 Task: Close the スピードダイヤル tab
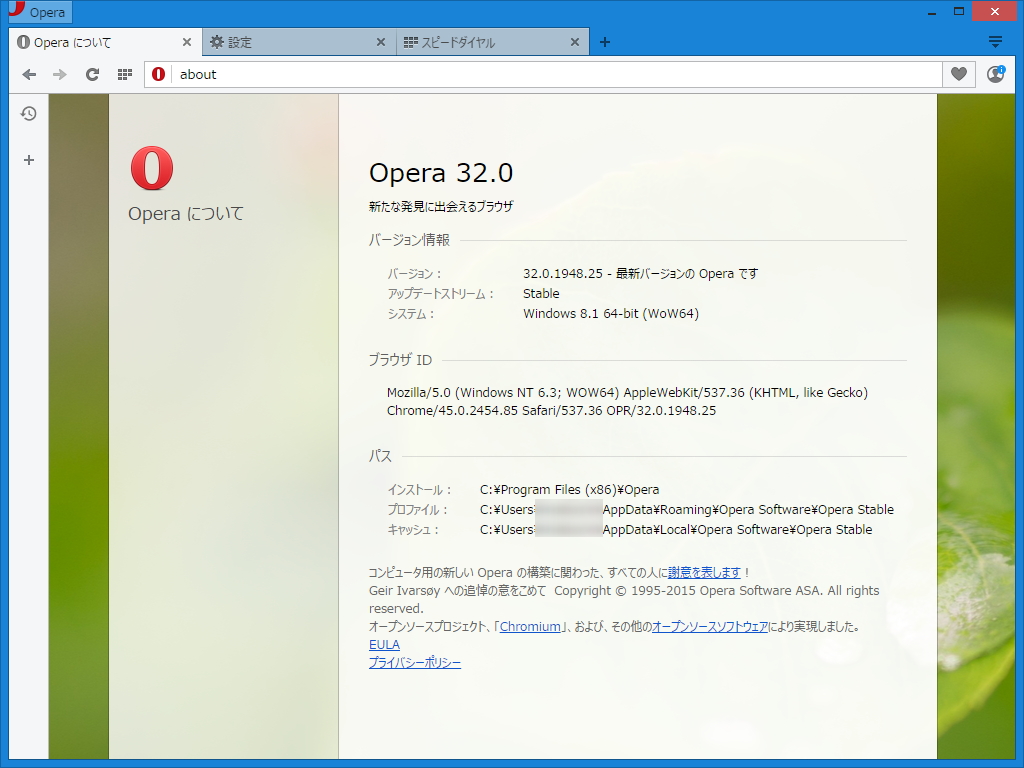[x=574, y=42]
